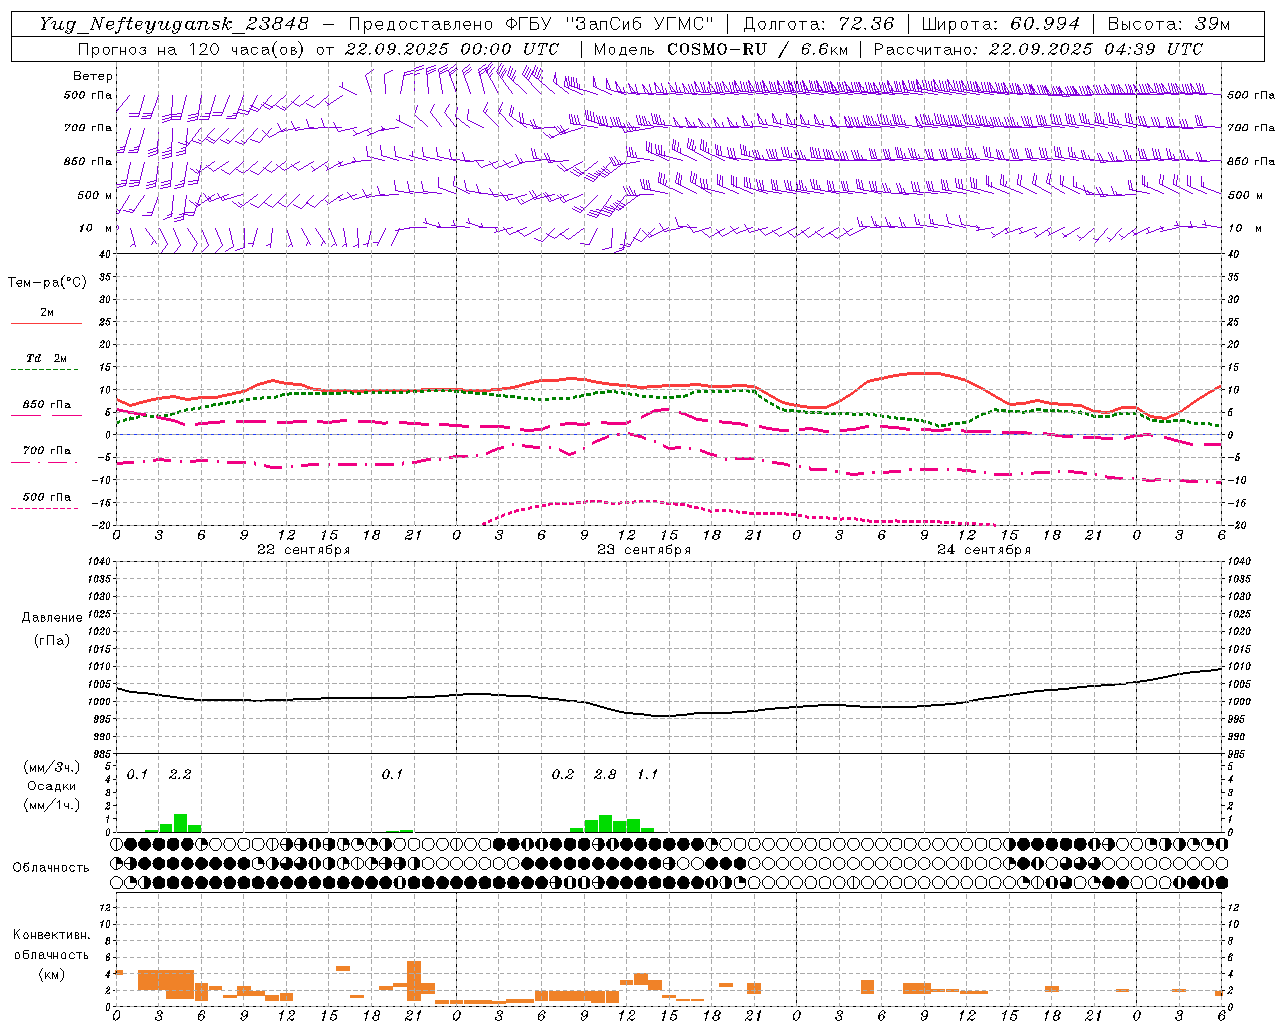The width and height of the screenshot is (1280, 1024).
Task: Click the model name COSMO-RU / 6.6км
Action: coord(757,49)
